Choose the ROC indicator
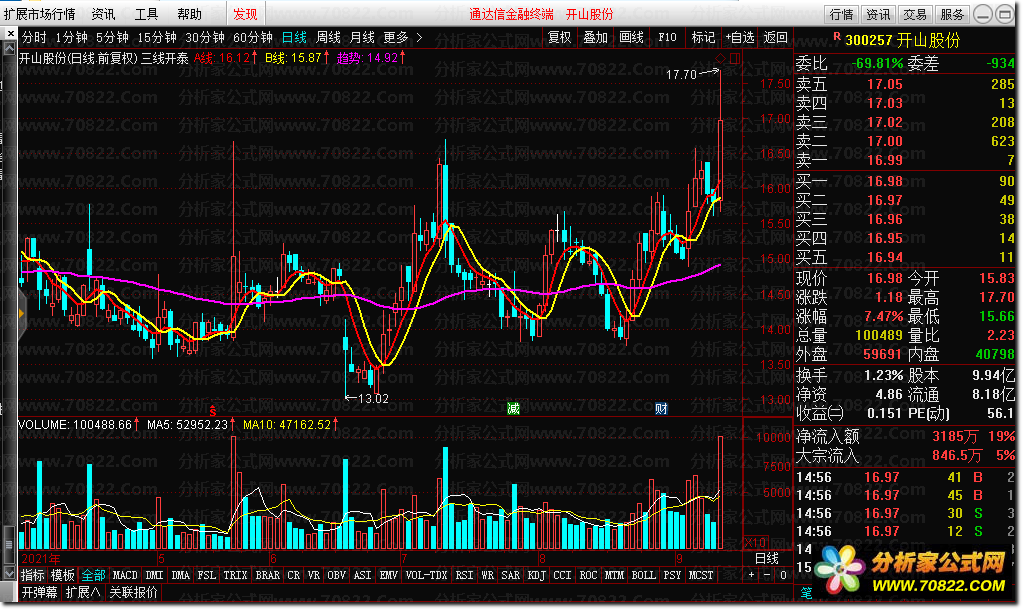Screen dimensions: 1024x610 coord(588,575)
